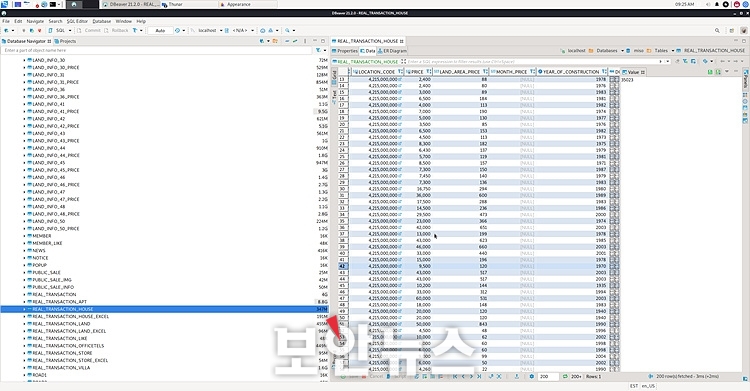Click the YEAR_OF_CONSTRUCTION column header

pyautogui.click(x=571, y=72)
